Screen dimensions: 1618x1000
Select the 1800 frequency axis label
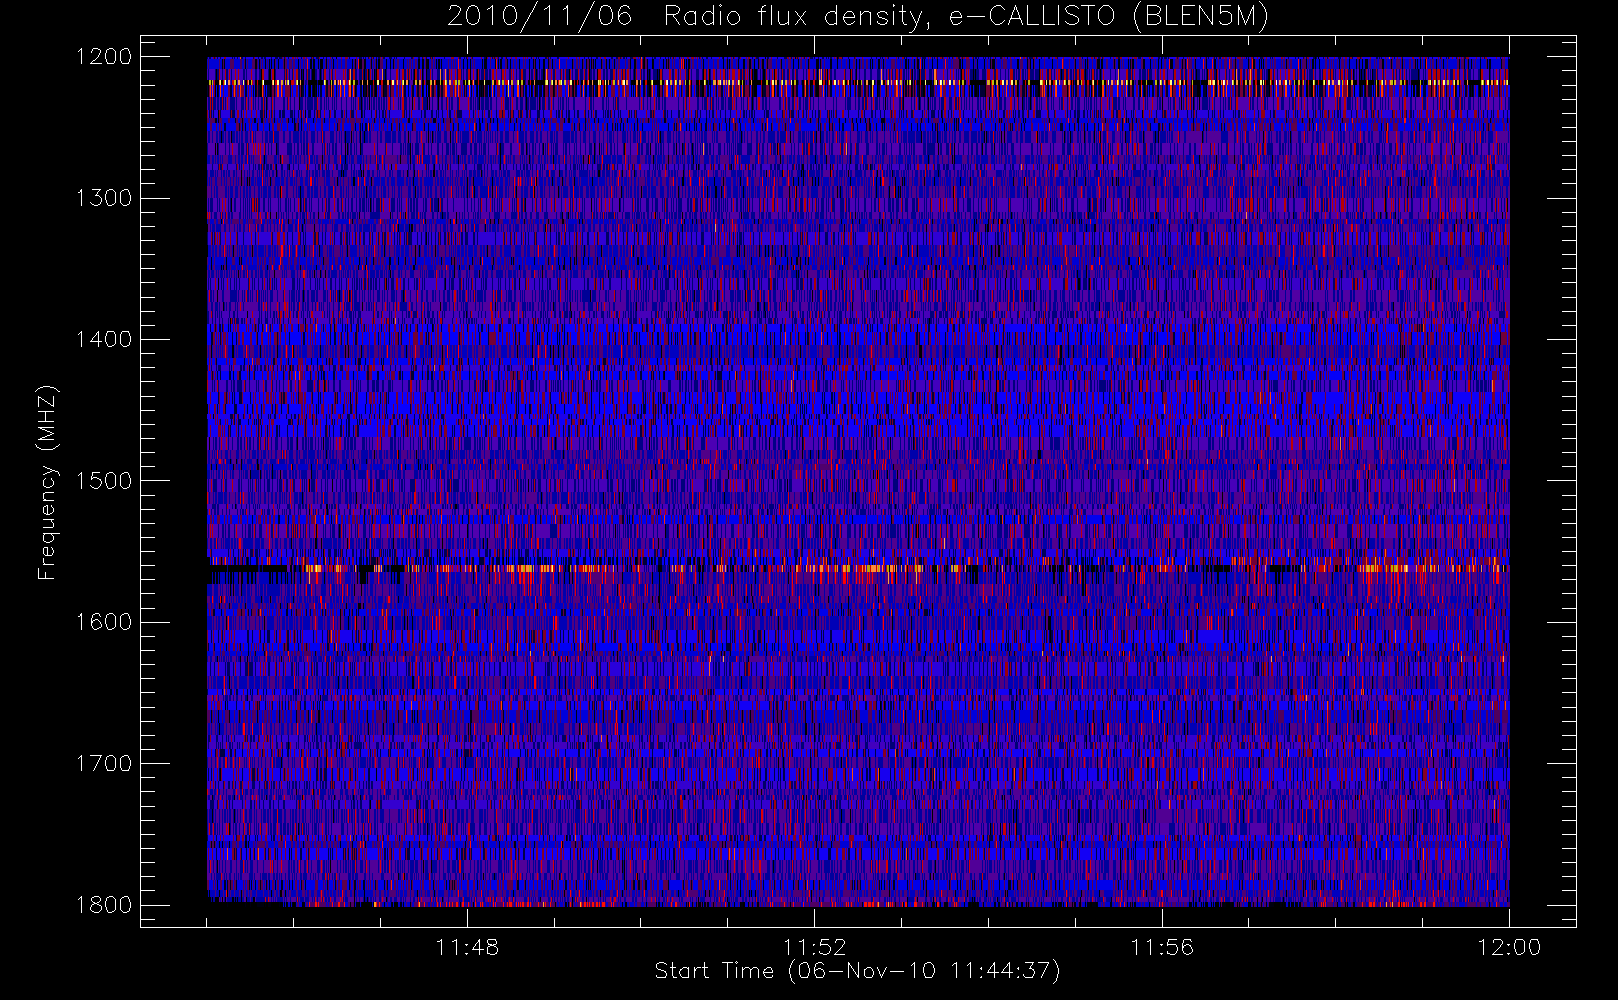(104, 905)
